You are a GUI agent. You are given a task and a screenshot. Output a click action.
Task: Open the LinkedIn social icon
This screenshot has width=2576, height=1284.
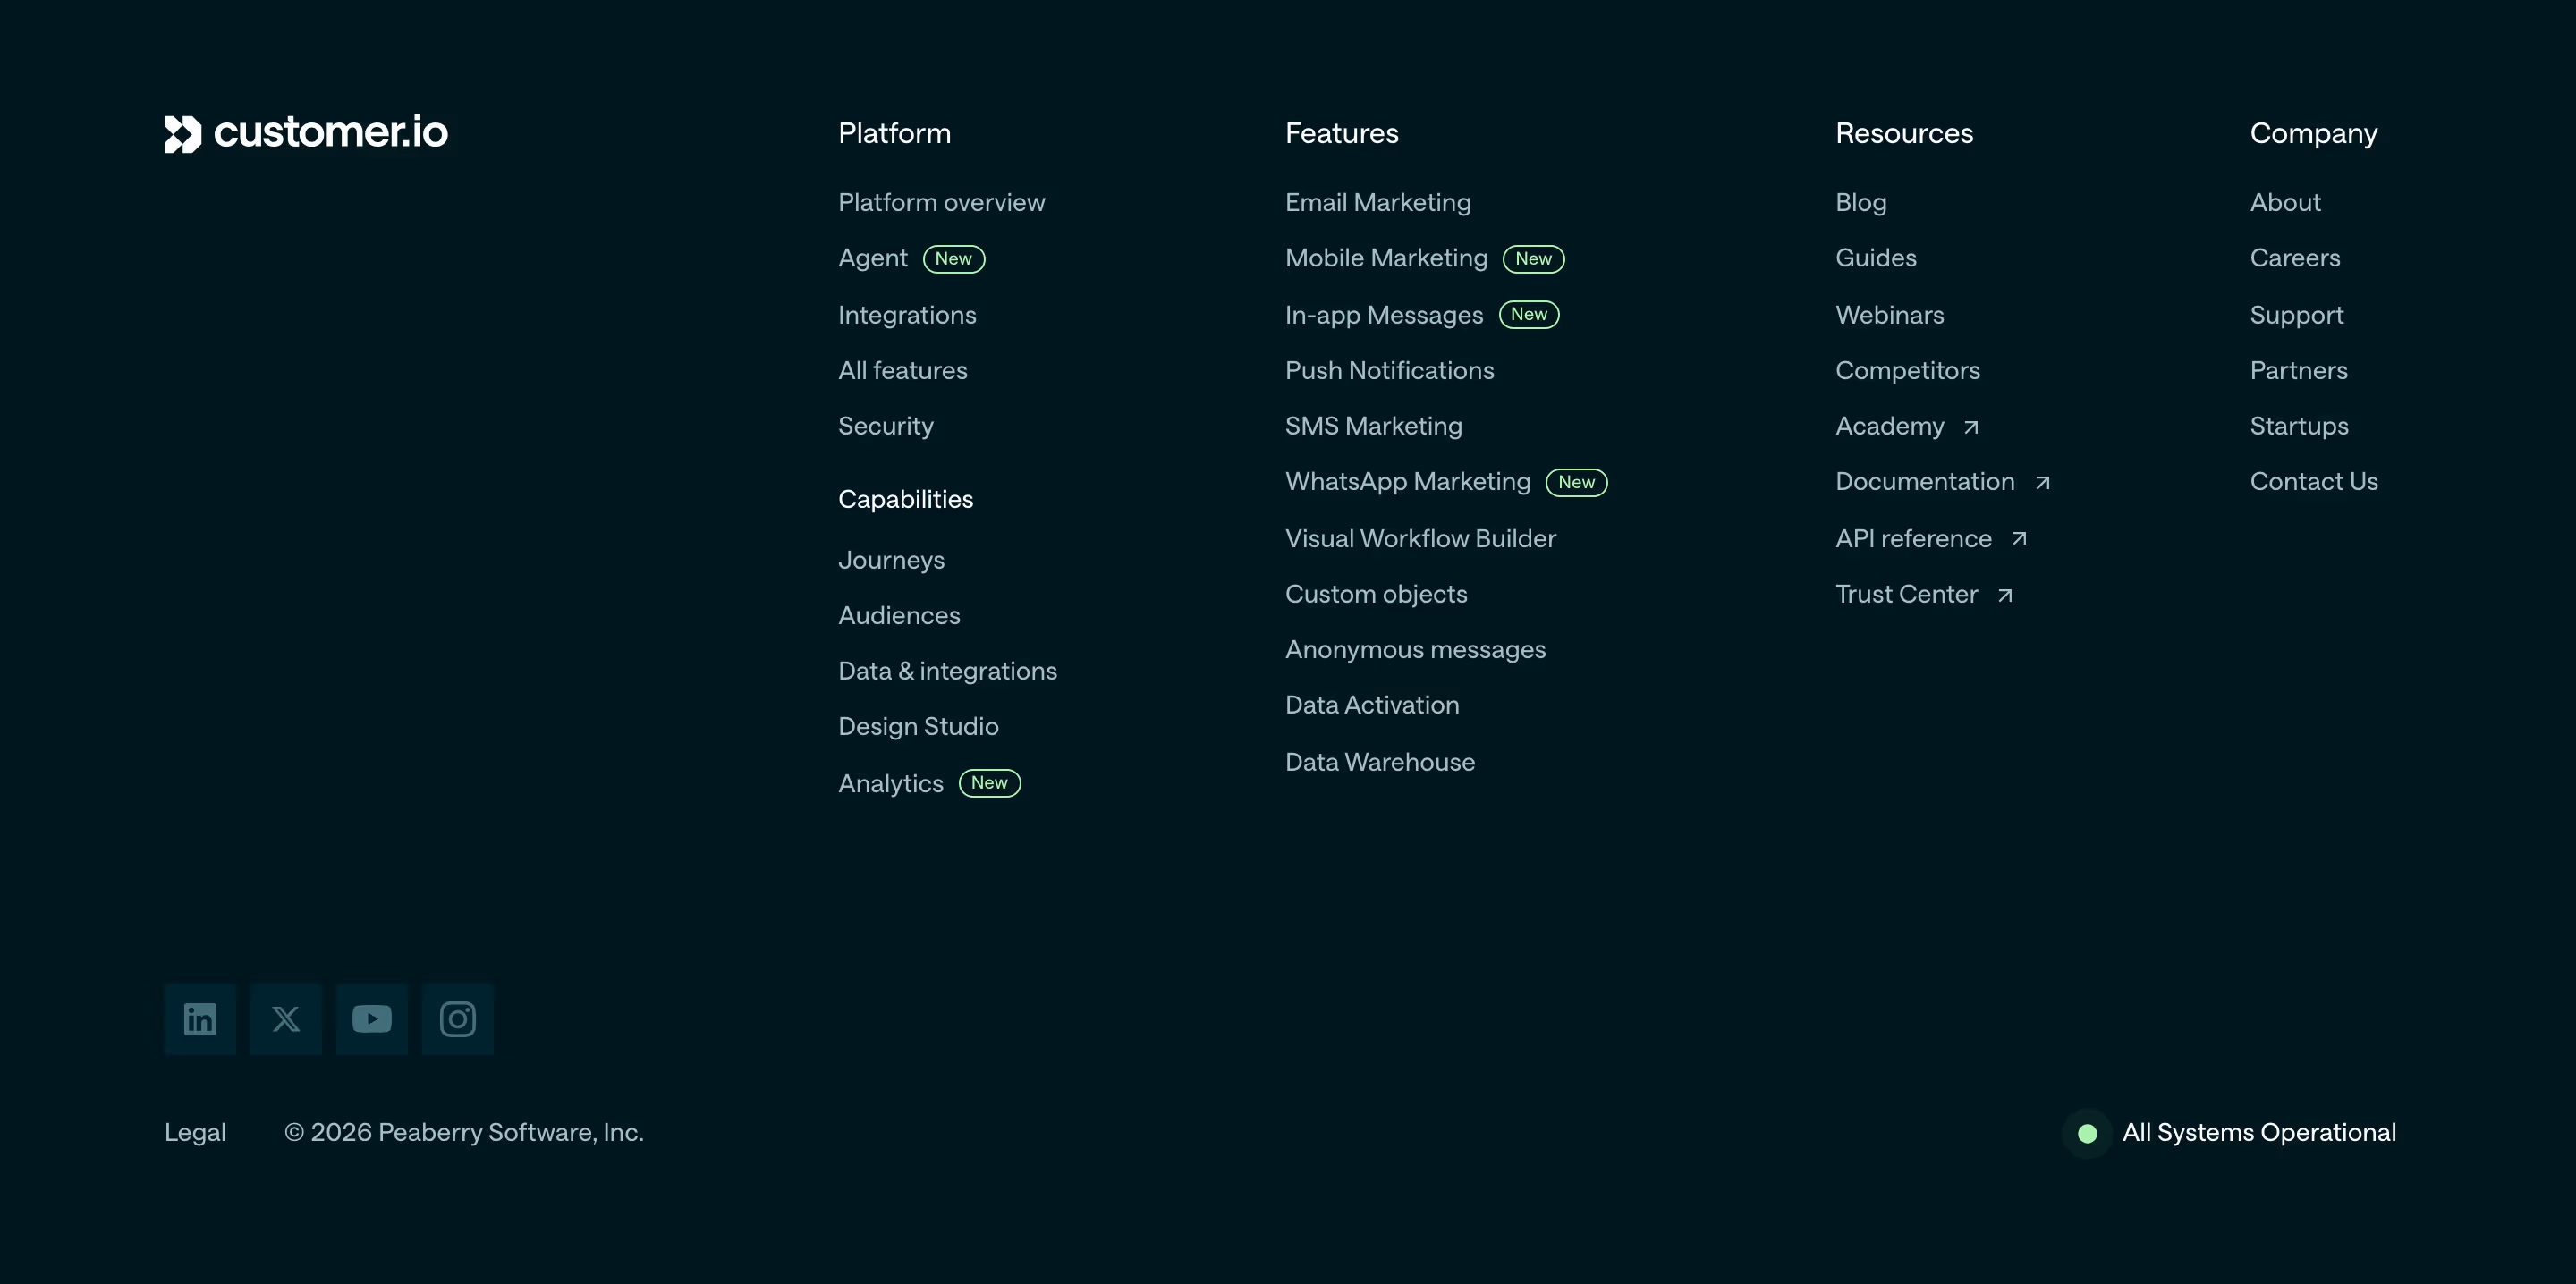coord(200,1019)
